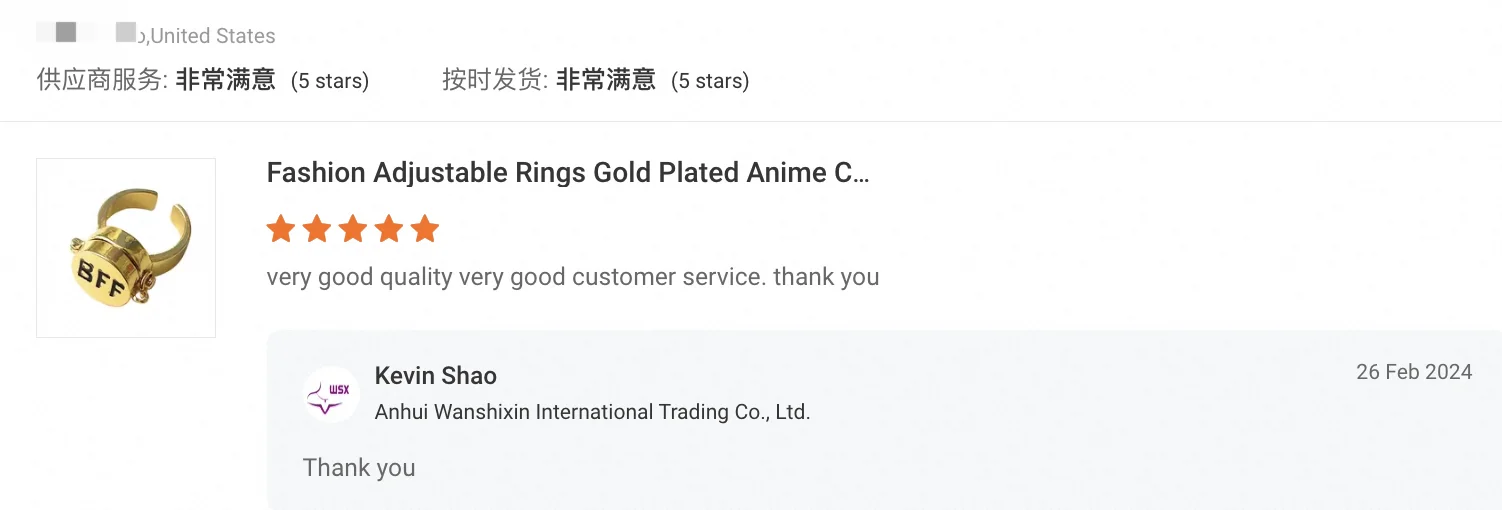Viewport: 1502px width, 510px height.
Task: Click the "Thank you" supplier reply text
Action: point(359,468)
